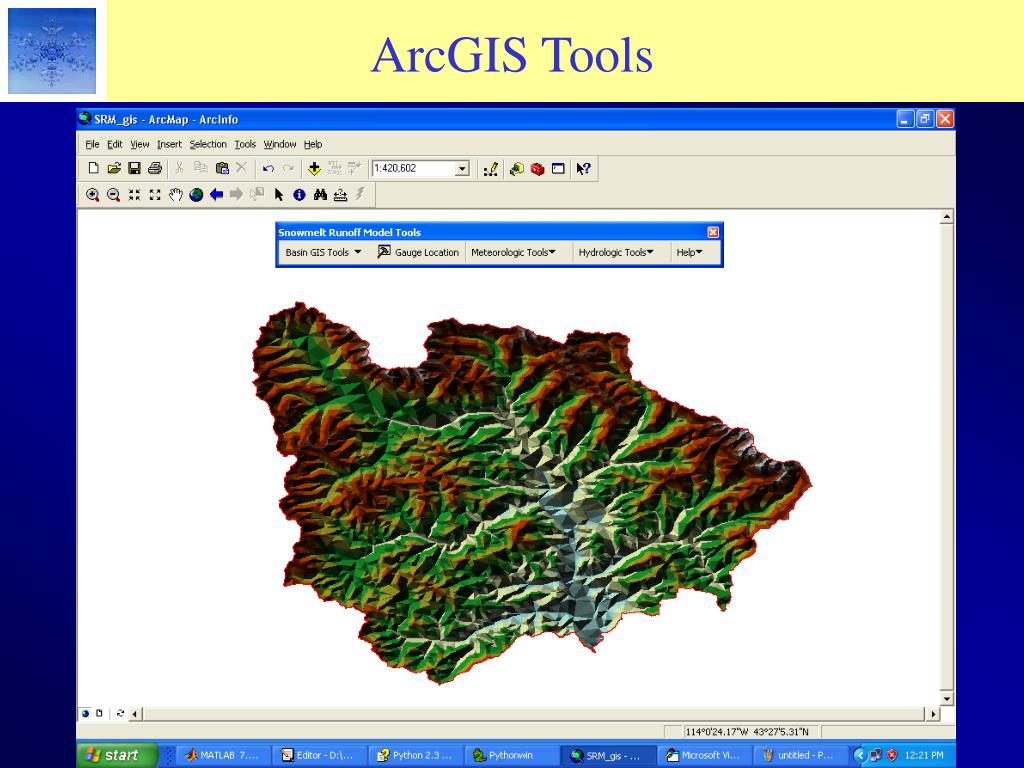Image resolution: width=1024 pixels, height=768 pixels.
Task: Select the Zoom Out tool
Action: [x=113, y=195]
